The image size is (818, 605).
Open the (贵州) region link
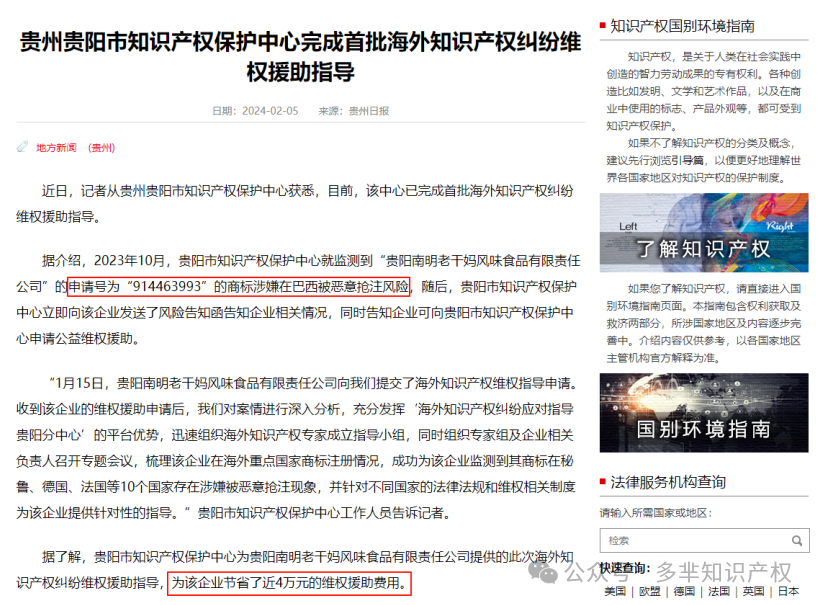click(x=101, y=148)
